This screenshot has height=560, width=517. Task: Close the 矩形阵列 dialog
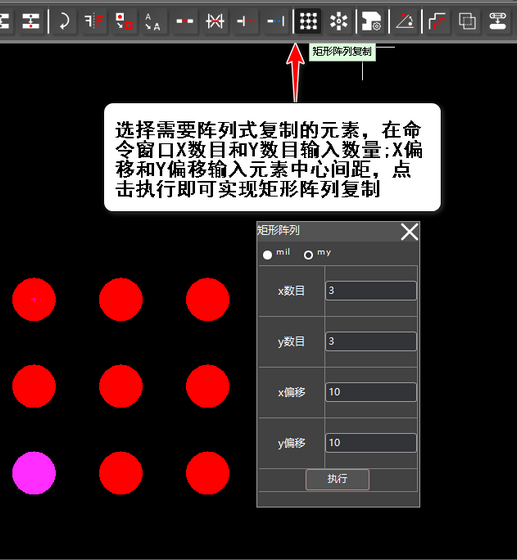[409, 232]
